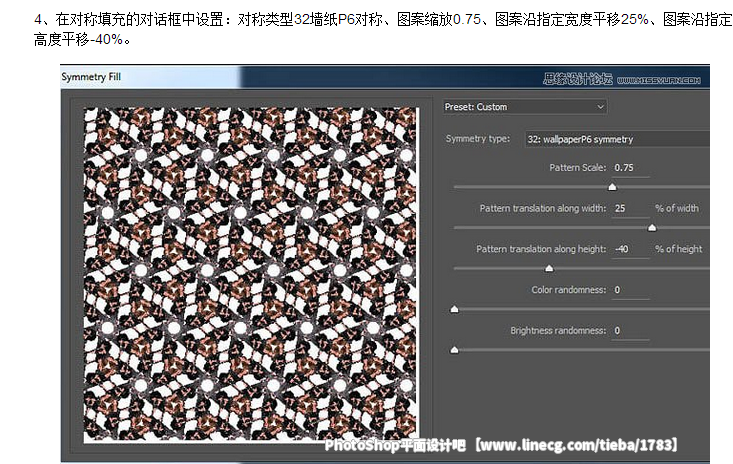Click the "Pattern translation along height:" label
733x464 pixels.
541,249
